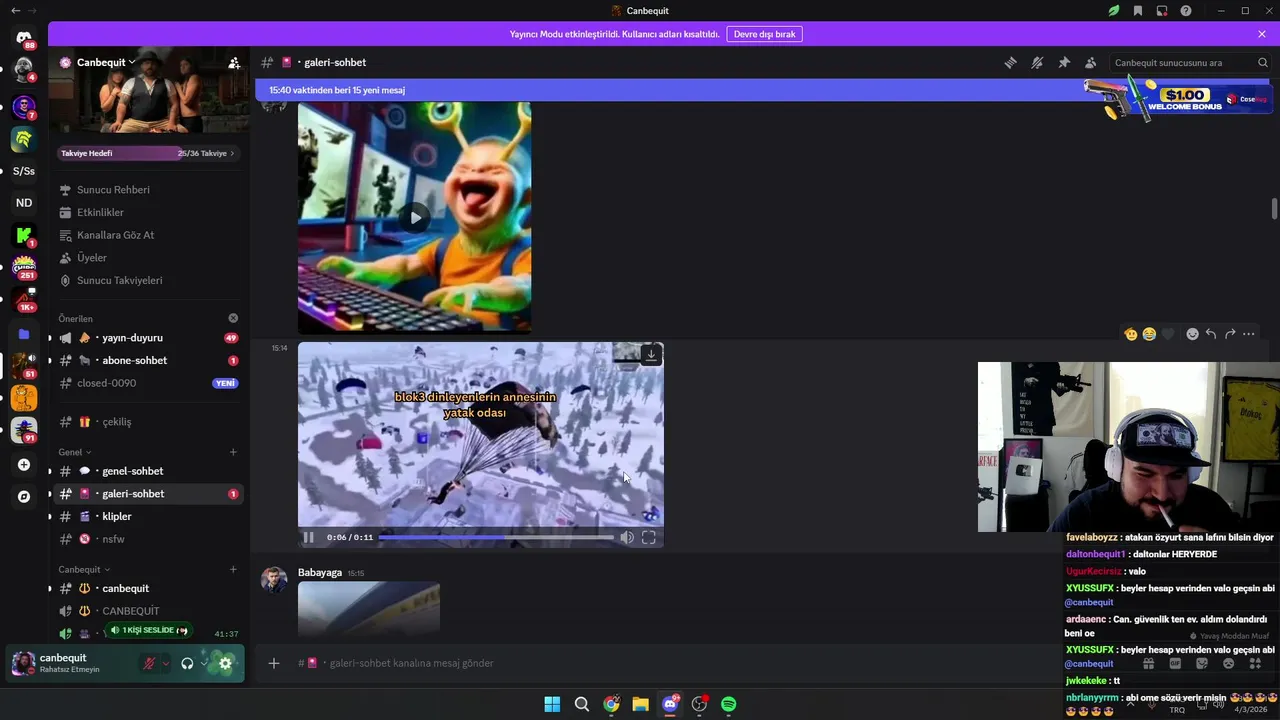The height and width of the screenshot is (720, 1280).
Task: Mute the video volume
Action: 627,537
